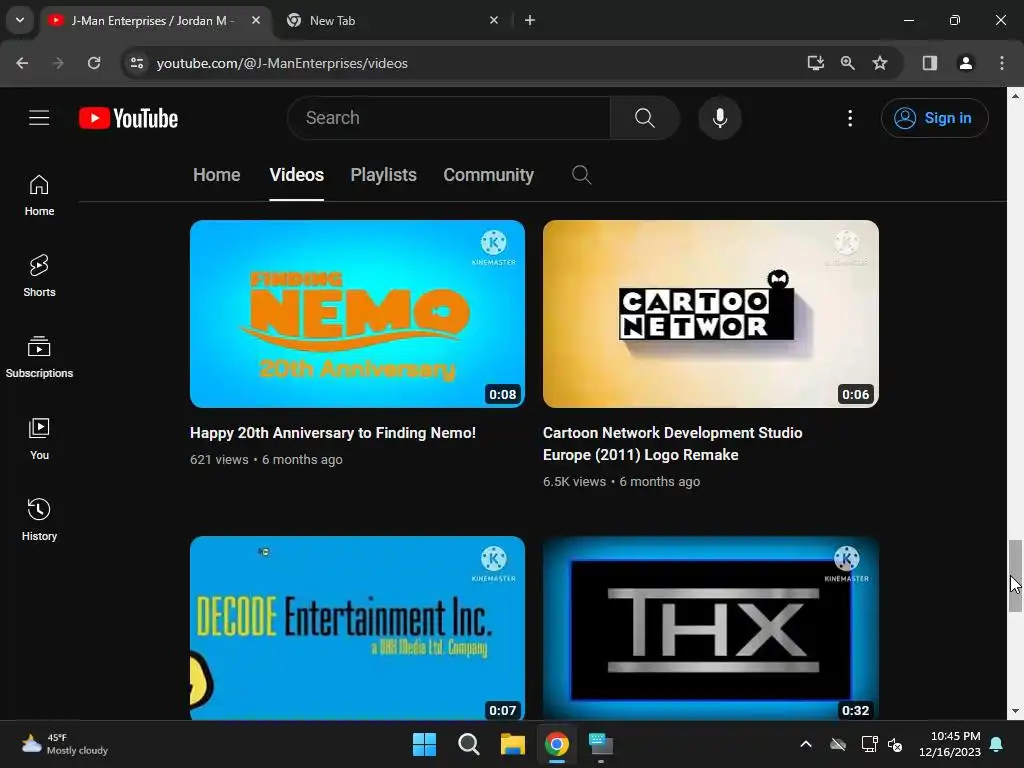Open the zoom magnifier in address bar
The height and width of the screenshot is (768, 1024).
848,63
